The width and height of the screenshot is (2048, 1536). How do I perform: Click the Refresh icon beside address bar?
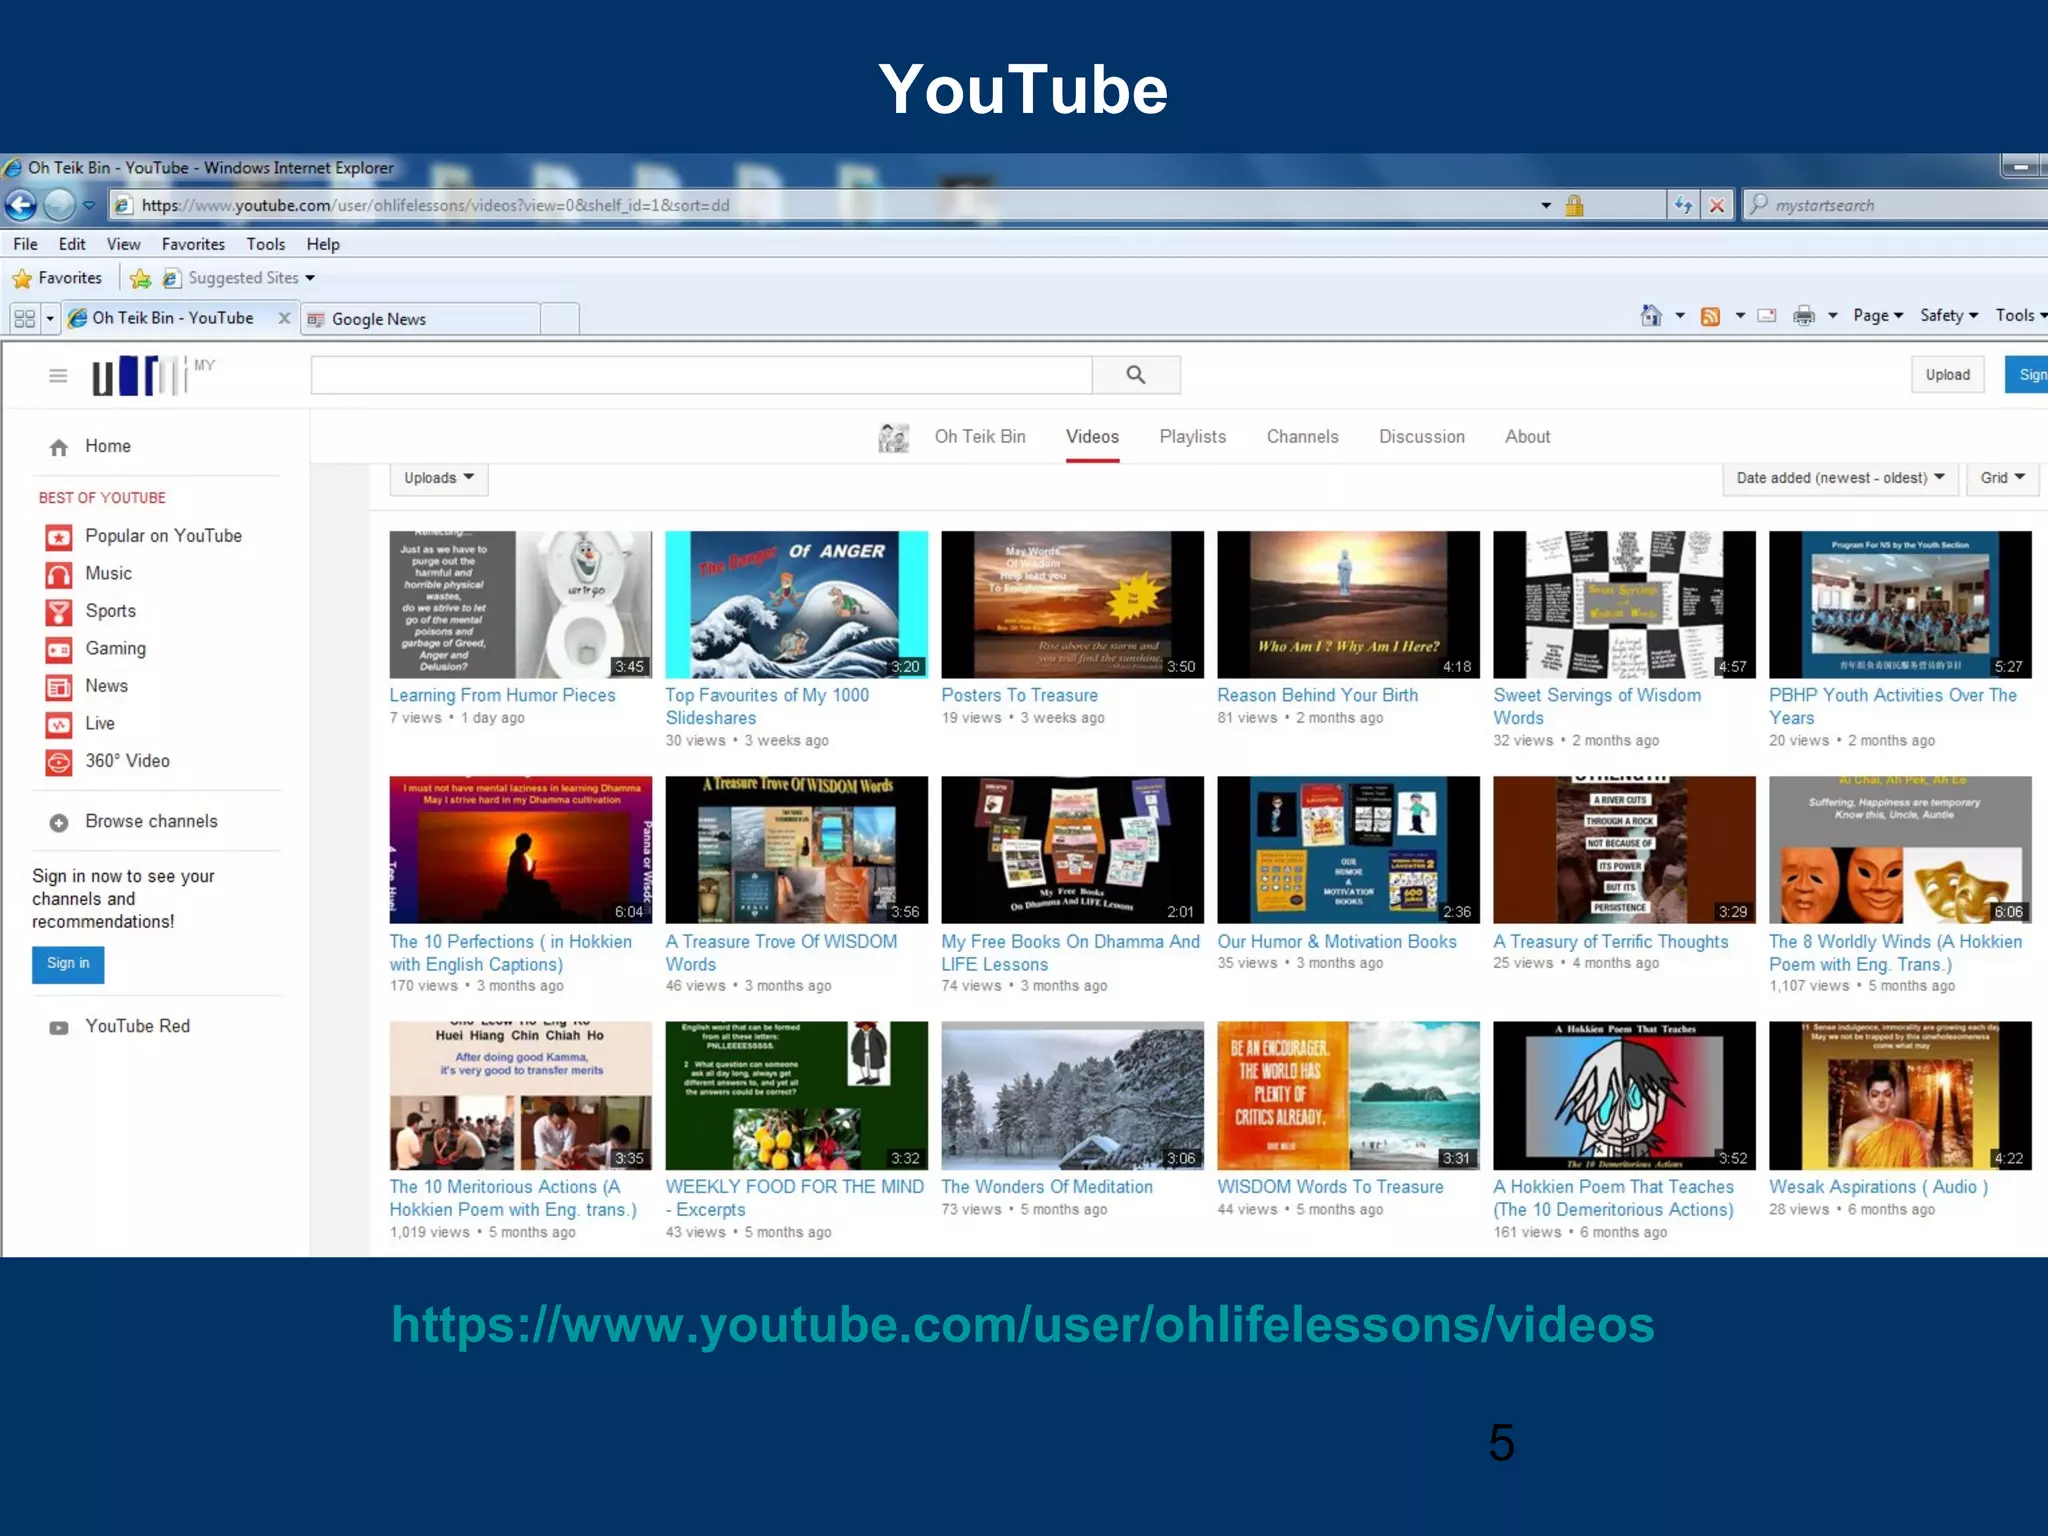pos(1684,205)
